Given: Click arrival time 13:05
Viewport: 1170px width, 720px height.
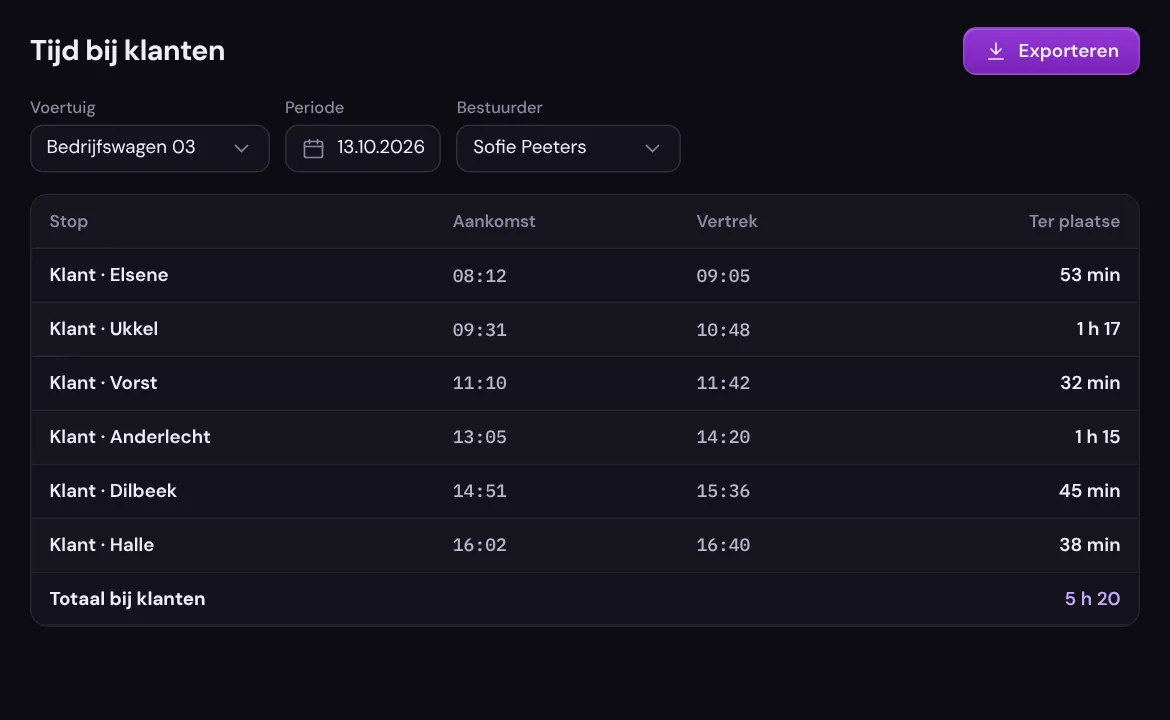Looking at the screenshot, I should pos(480,437).
